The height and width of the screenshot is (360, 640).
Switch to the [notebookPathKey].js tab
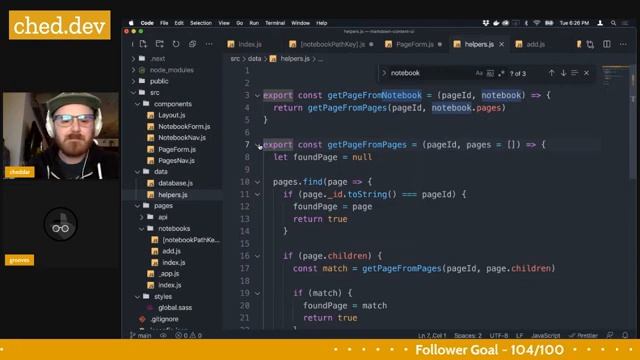pyautogui.click(x=332, y=44)
